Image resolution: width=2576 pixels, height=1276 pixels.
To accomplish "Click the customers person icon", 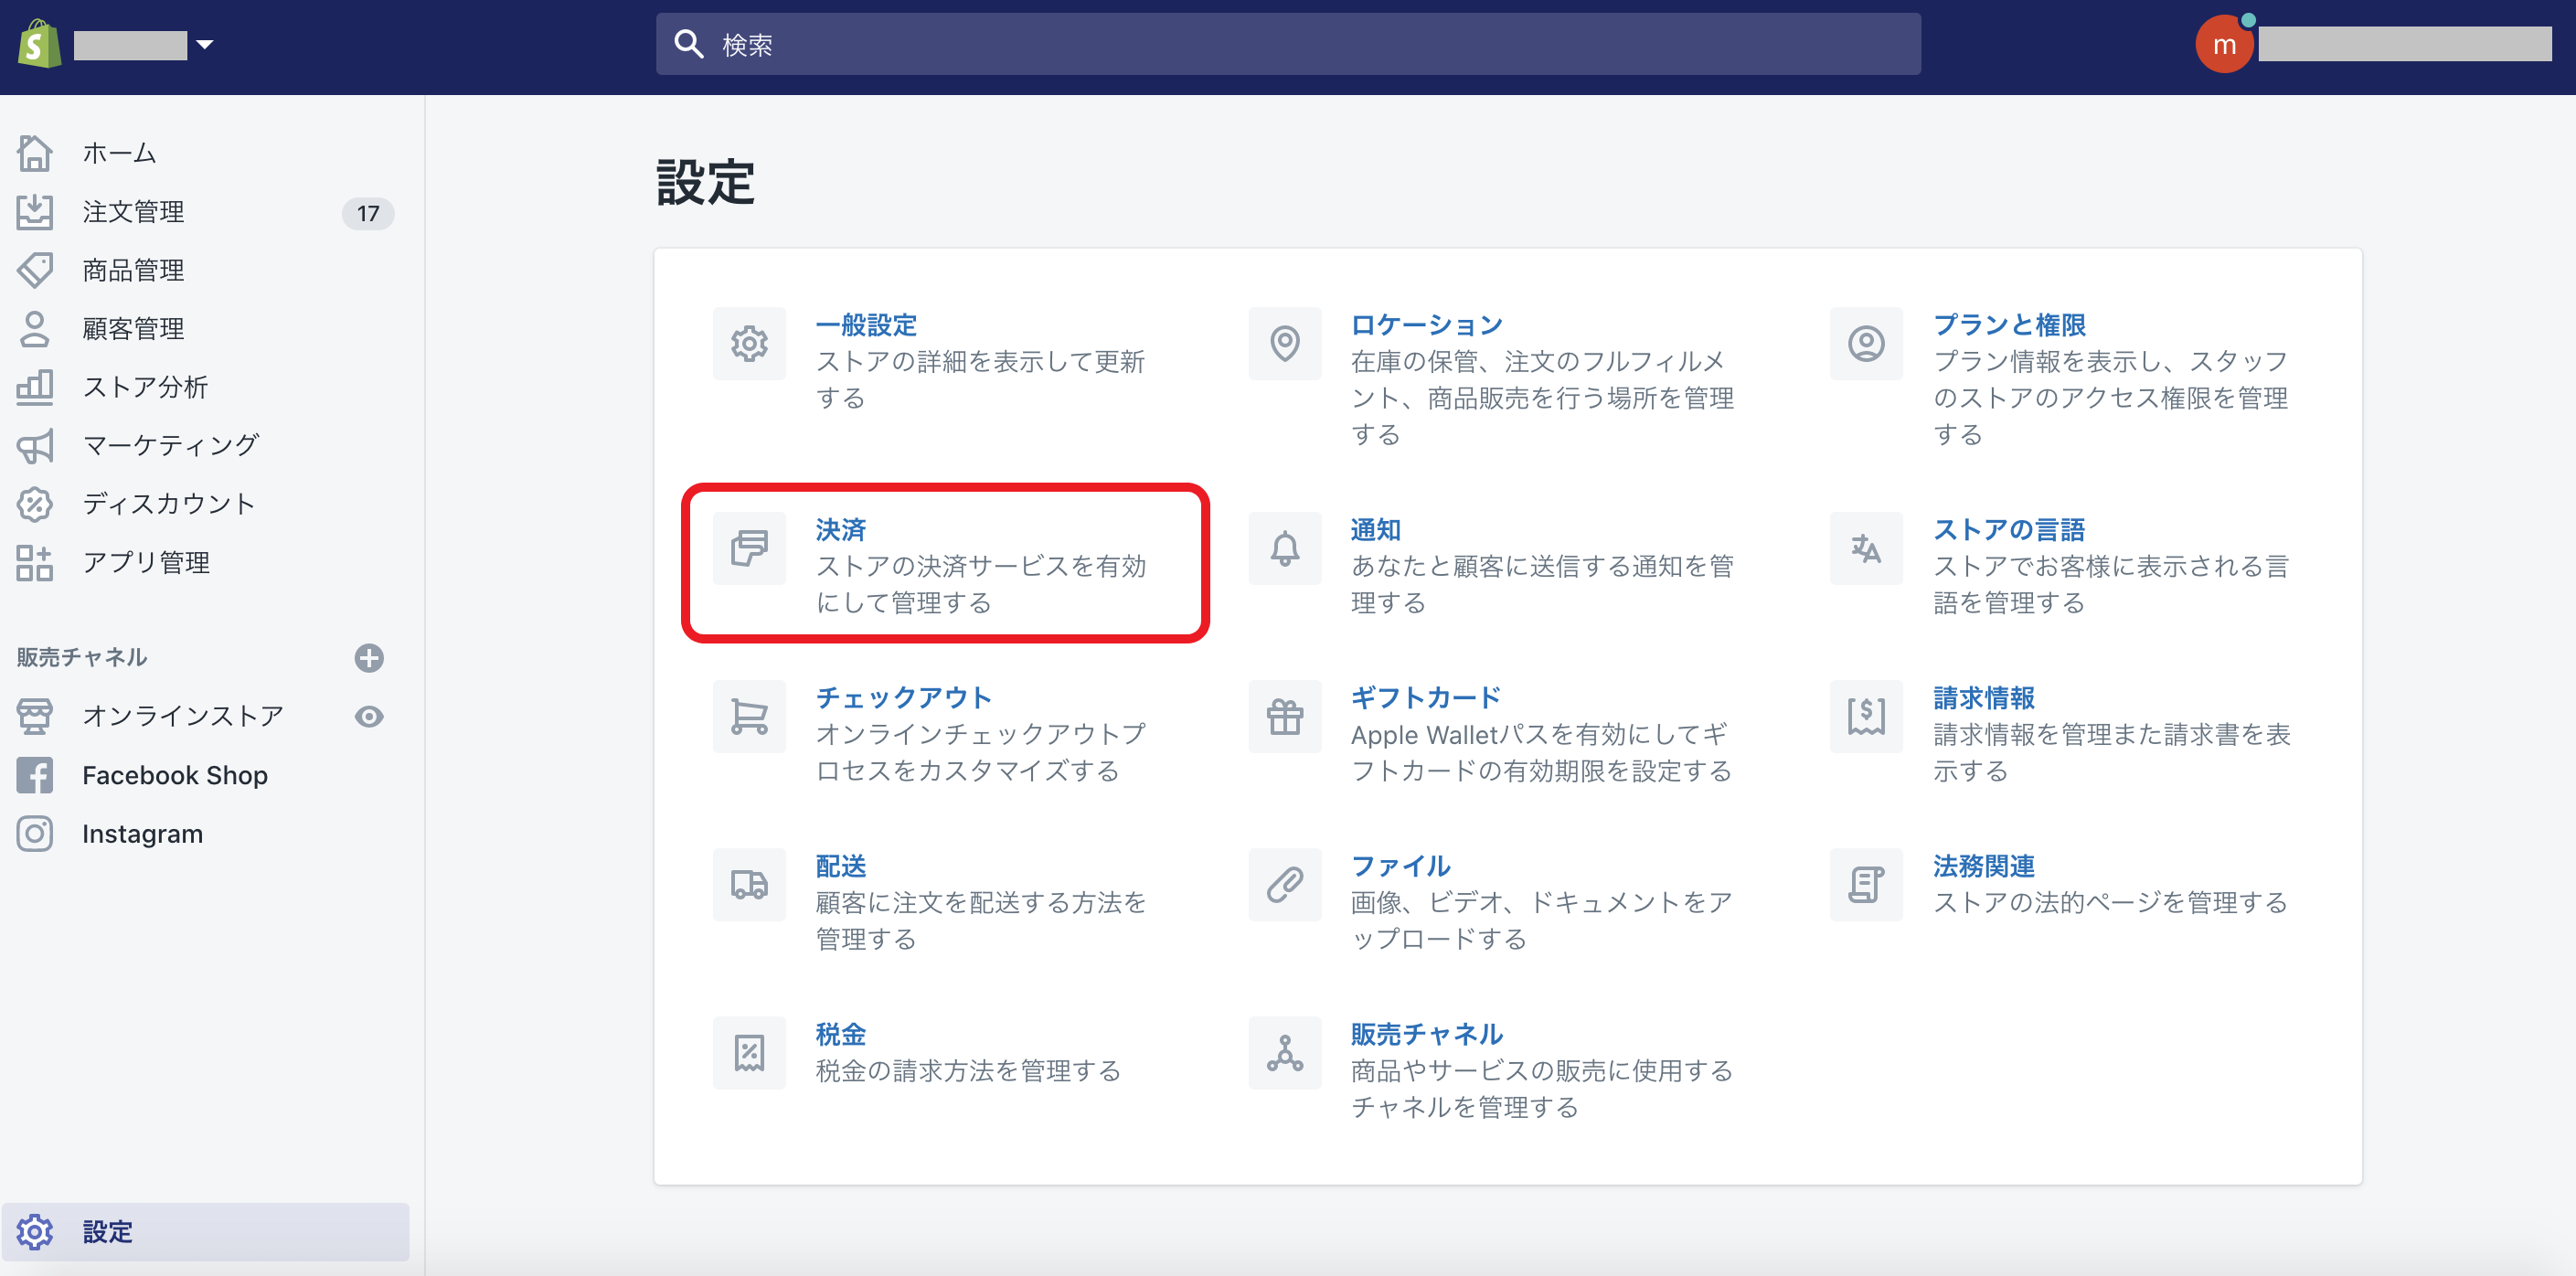I will coord(35,328).
